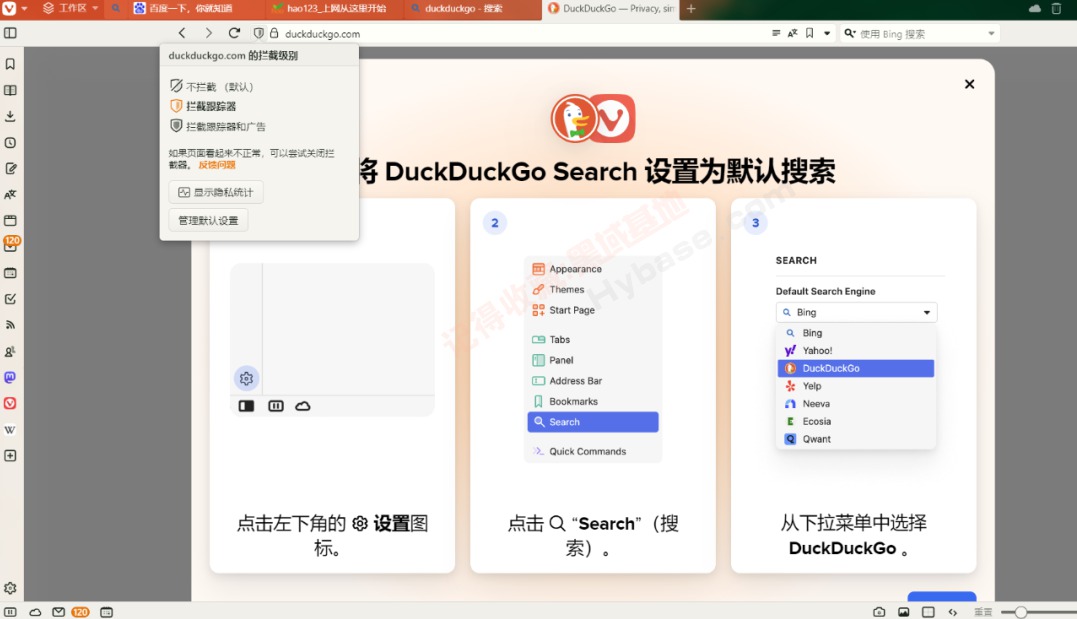The width and height of the screenshot is (1077, 619).
Task: Select the 'DuckDuckGo — Privacy' tab
Action: pyautogui.click(x=611, y=8)
